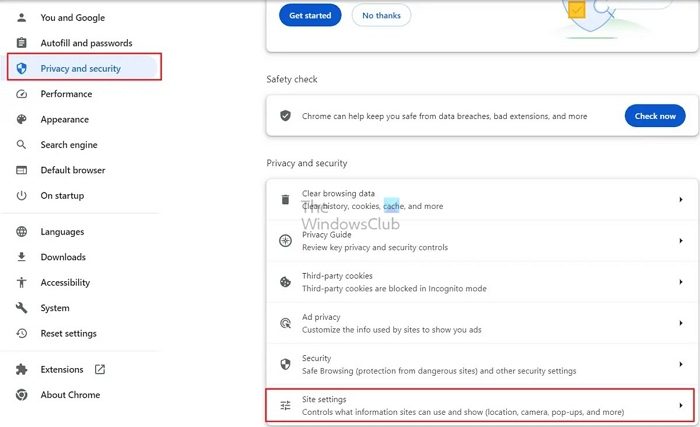Click the Autofill and passwords clipboard icon
The image size is (700, 427).
coord(21,43)
